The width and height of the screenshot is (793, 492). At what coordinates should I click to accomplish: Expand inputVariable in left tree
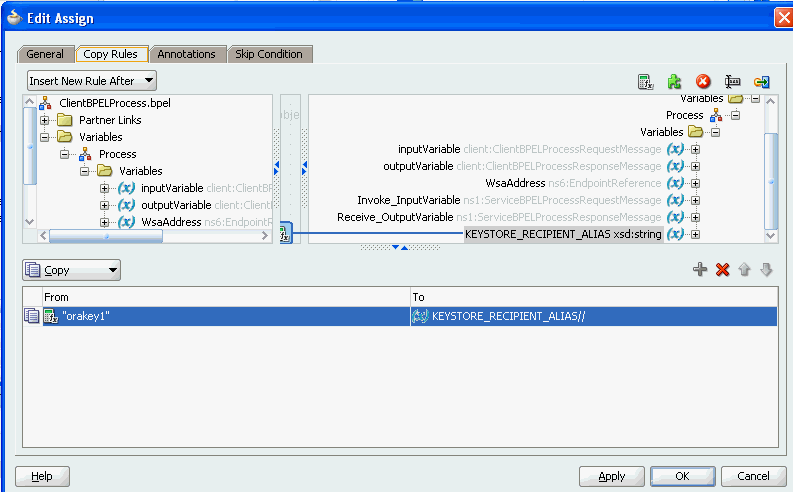pos(104,189)
